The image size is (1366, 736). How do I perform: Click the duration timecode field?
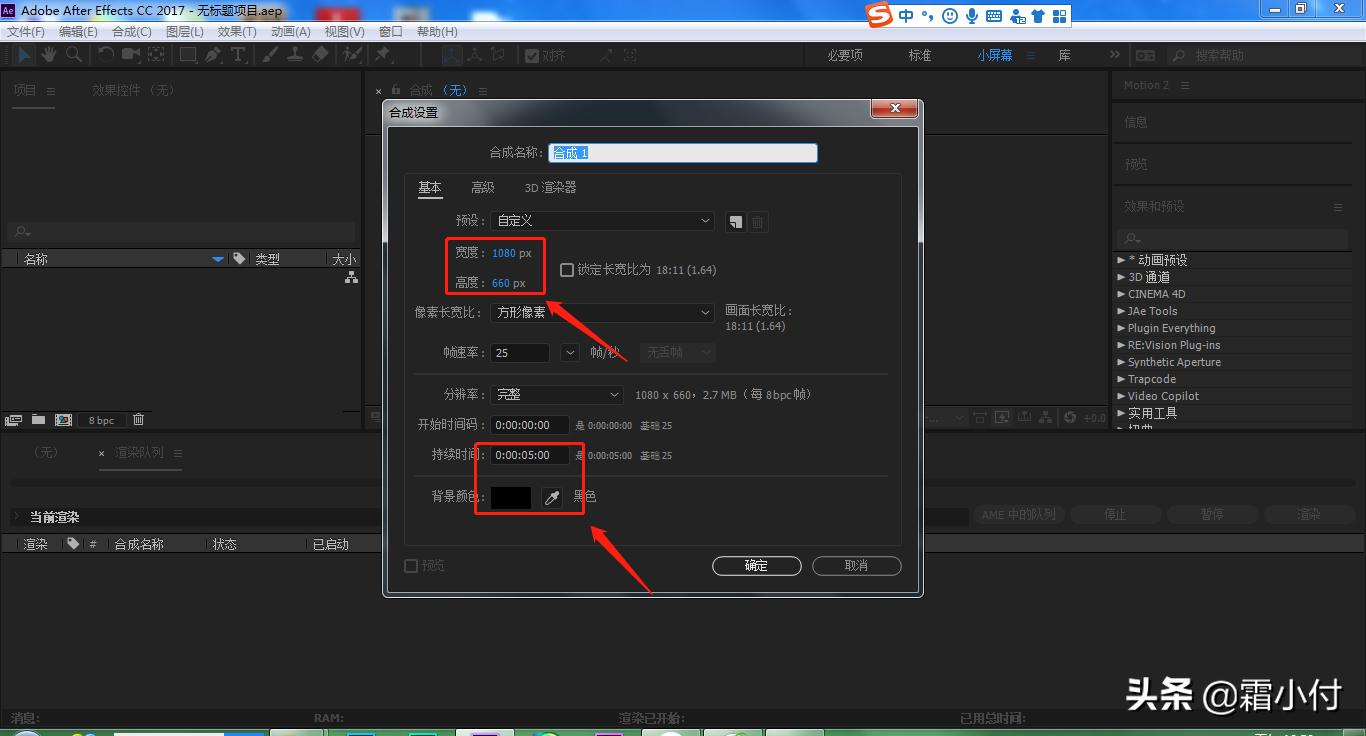[530, 455]
